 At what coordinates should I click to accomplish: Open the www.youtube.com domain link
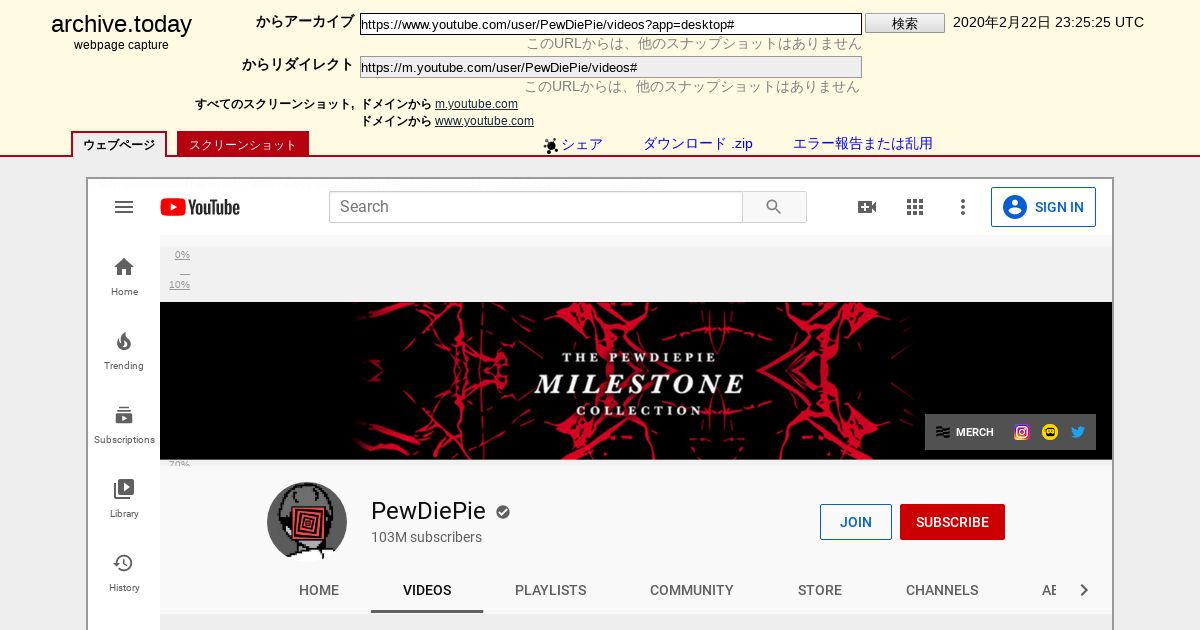484,121
